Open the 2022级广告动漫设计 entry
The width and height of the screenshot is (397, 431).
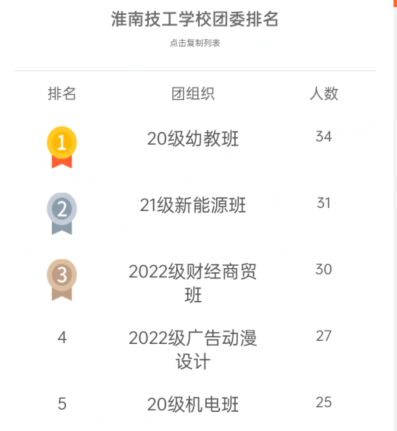coord(193,349)
